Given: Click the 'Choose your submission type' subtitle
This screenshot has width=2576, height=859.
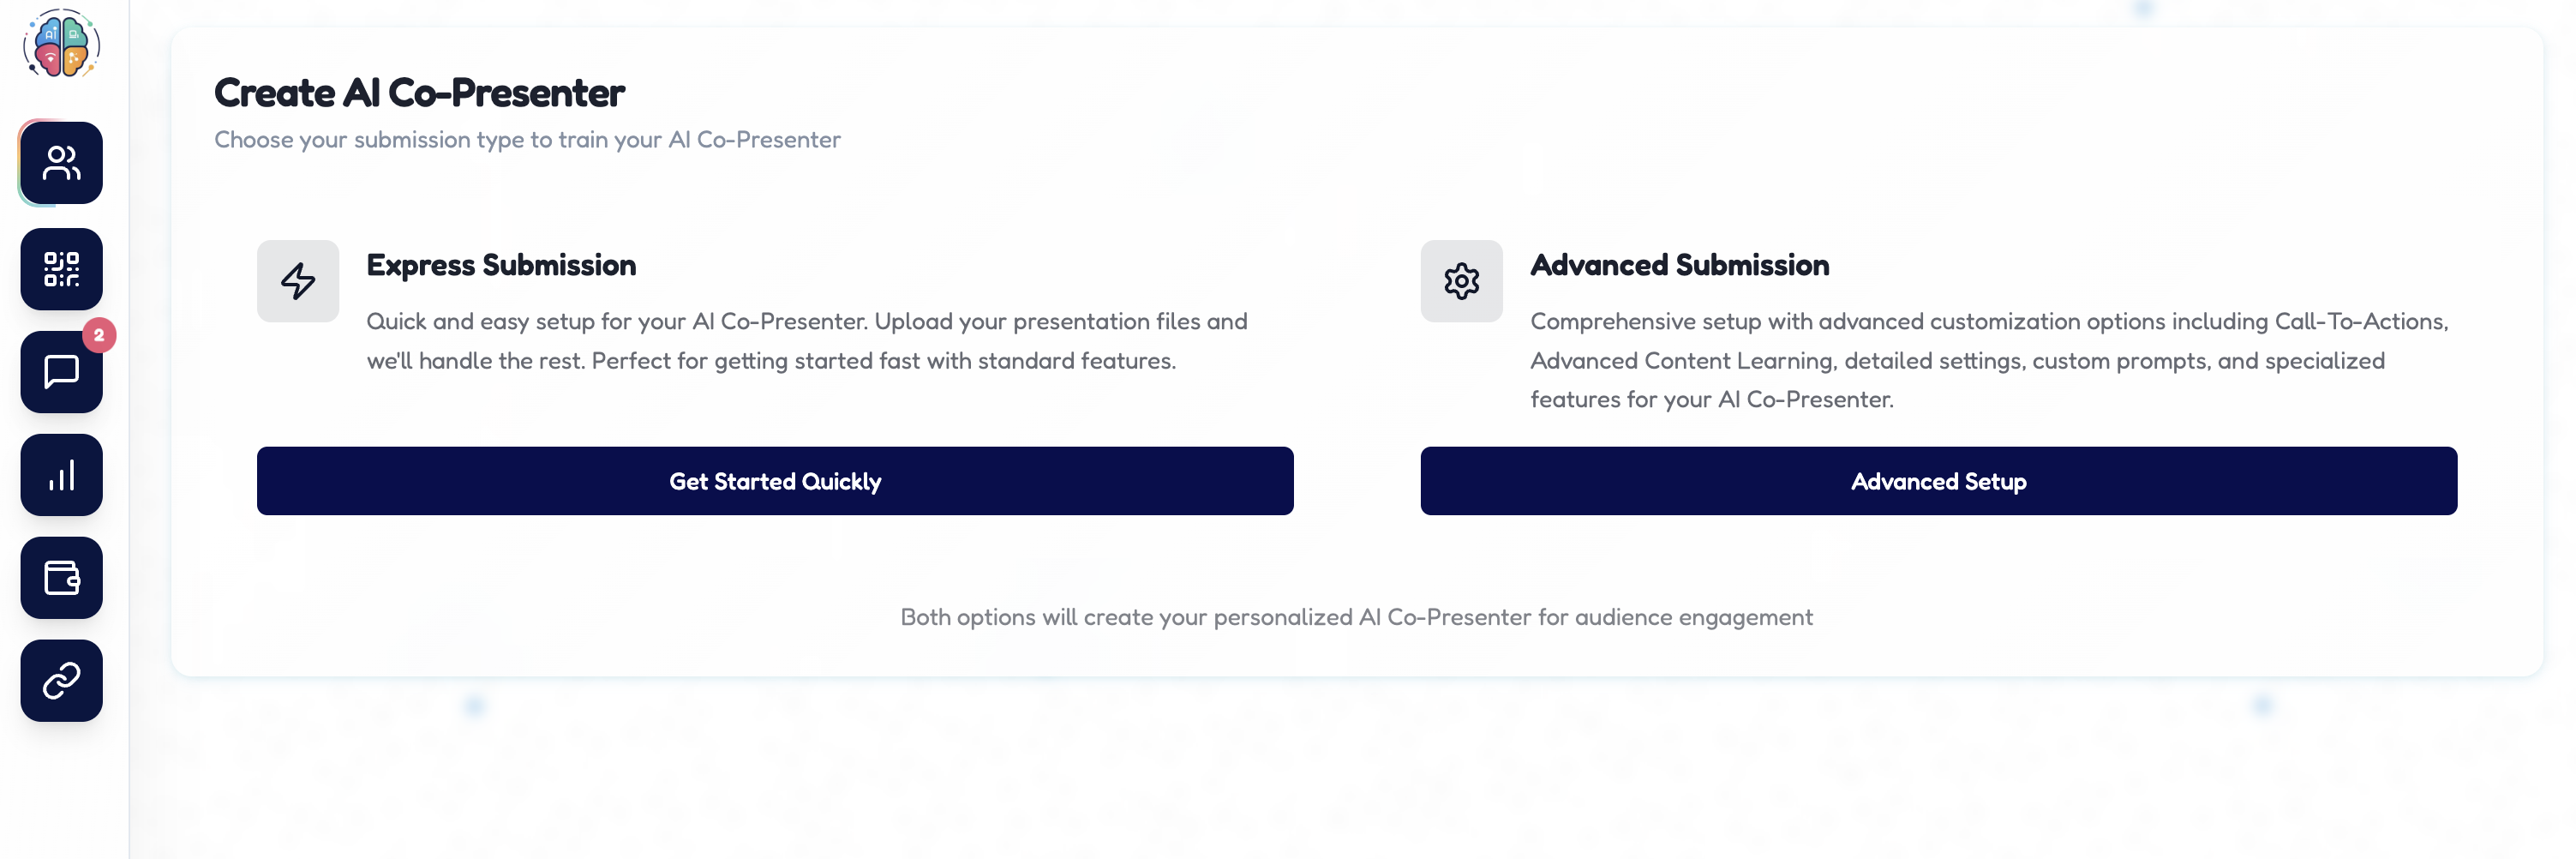Looking at the screenshot, I should click(527, 140).
